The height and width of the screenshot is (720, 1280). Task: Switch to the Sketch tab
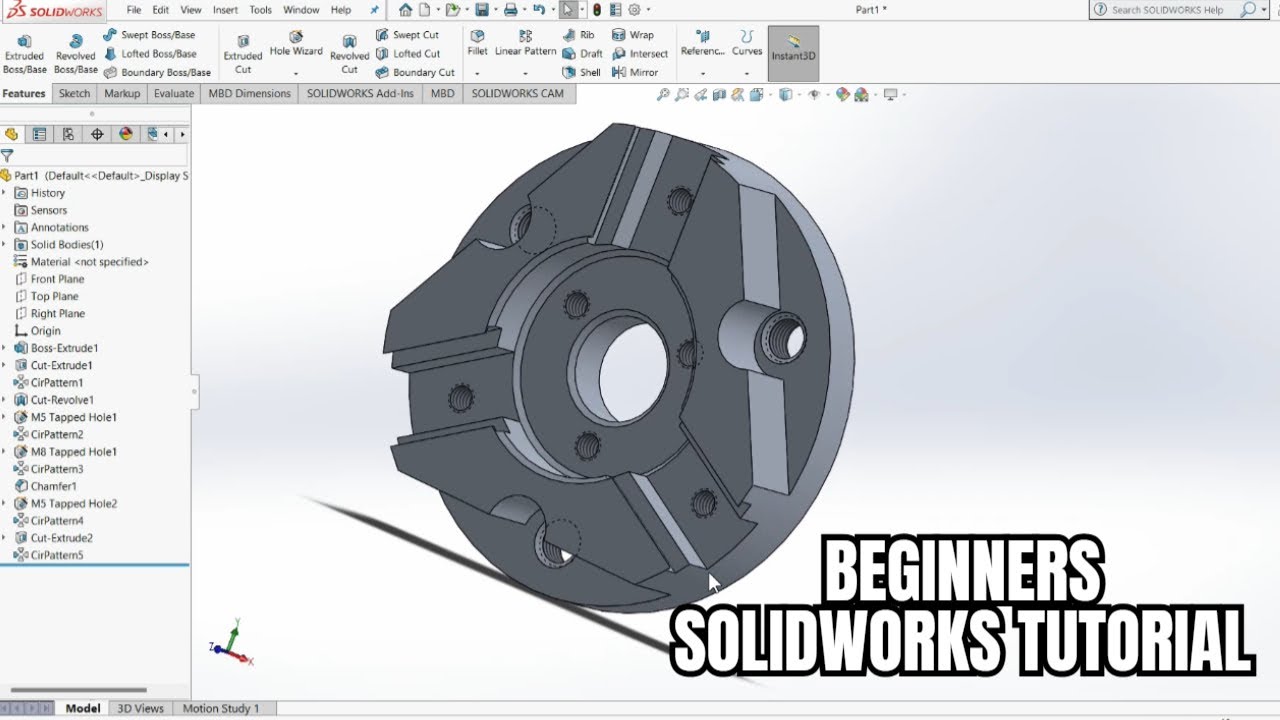[74, 93]
